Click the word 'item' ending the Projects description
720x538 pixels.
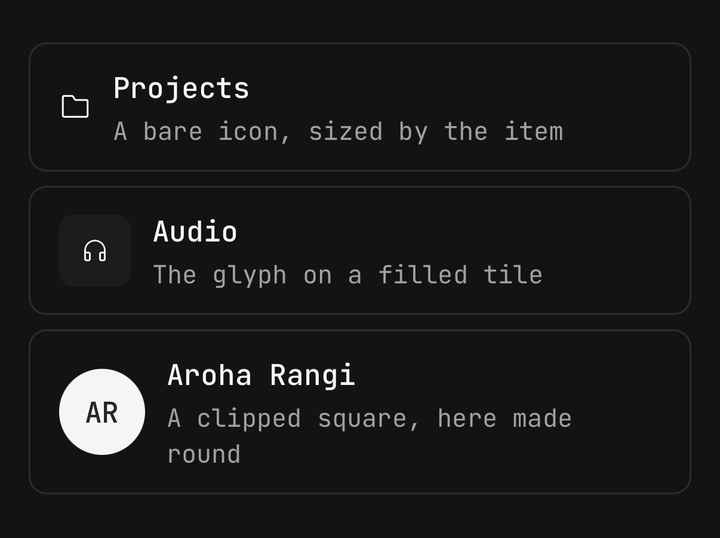[534, 132]
